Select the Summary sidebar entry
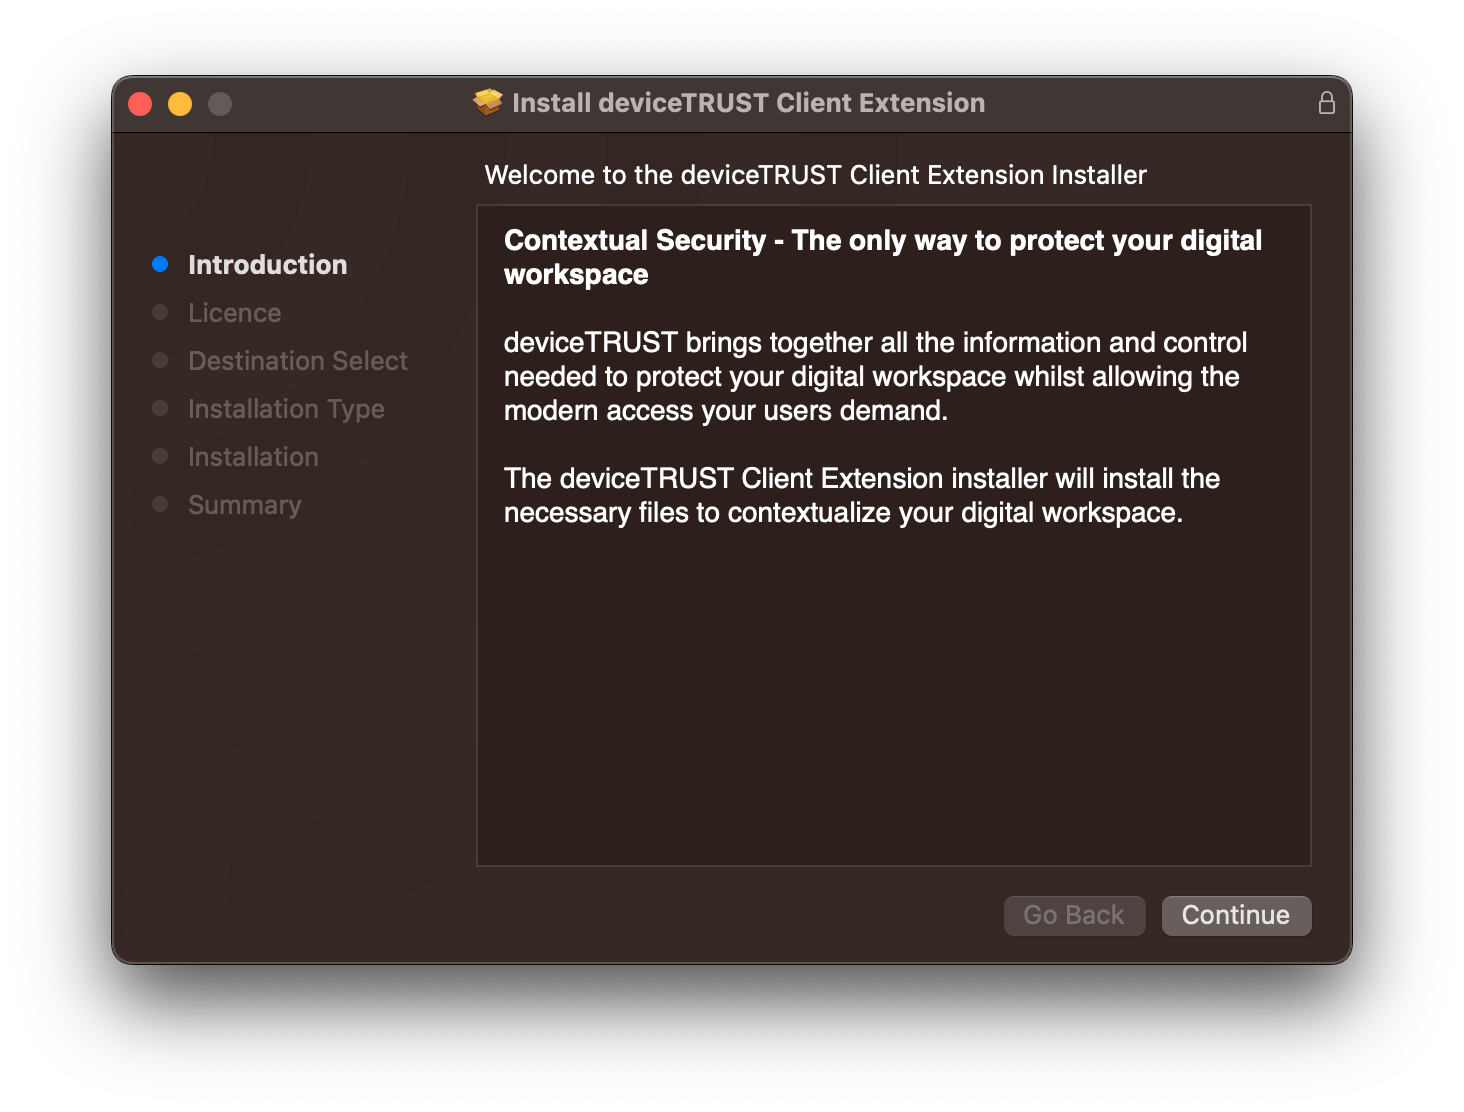The image size is (1464, 1112). click(x=243, y=504)
